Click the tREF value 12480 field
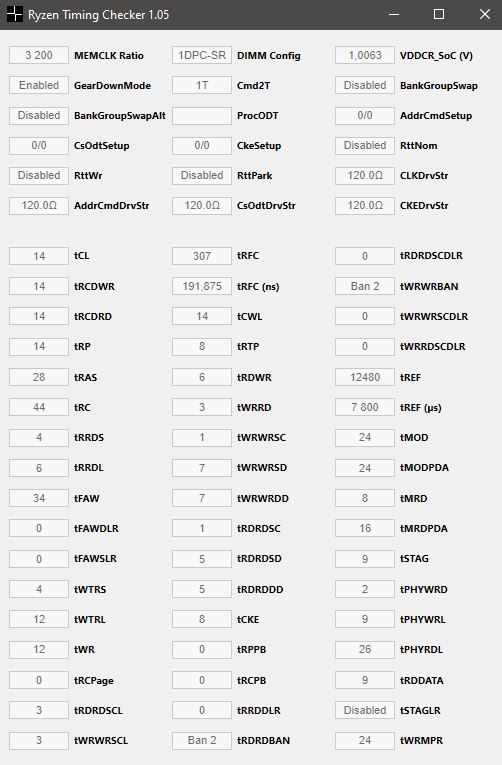The image size is (502, 765). [365, 377]
